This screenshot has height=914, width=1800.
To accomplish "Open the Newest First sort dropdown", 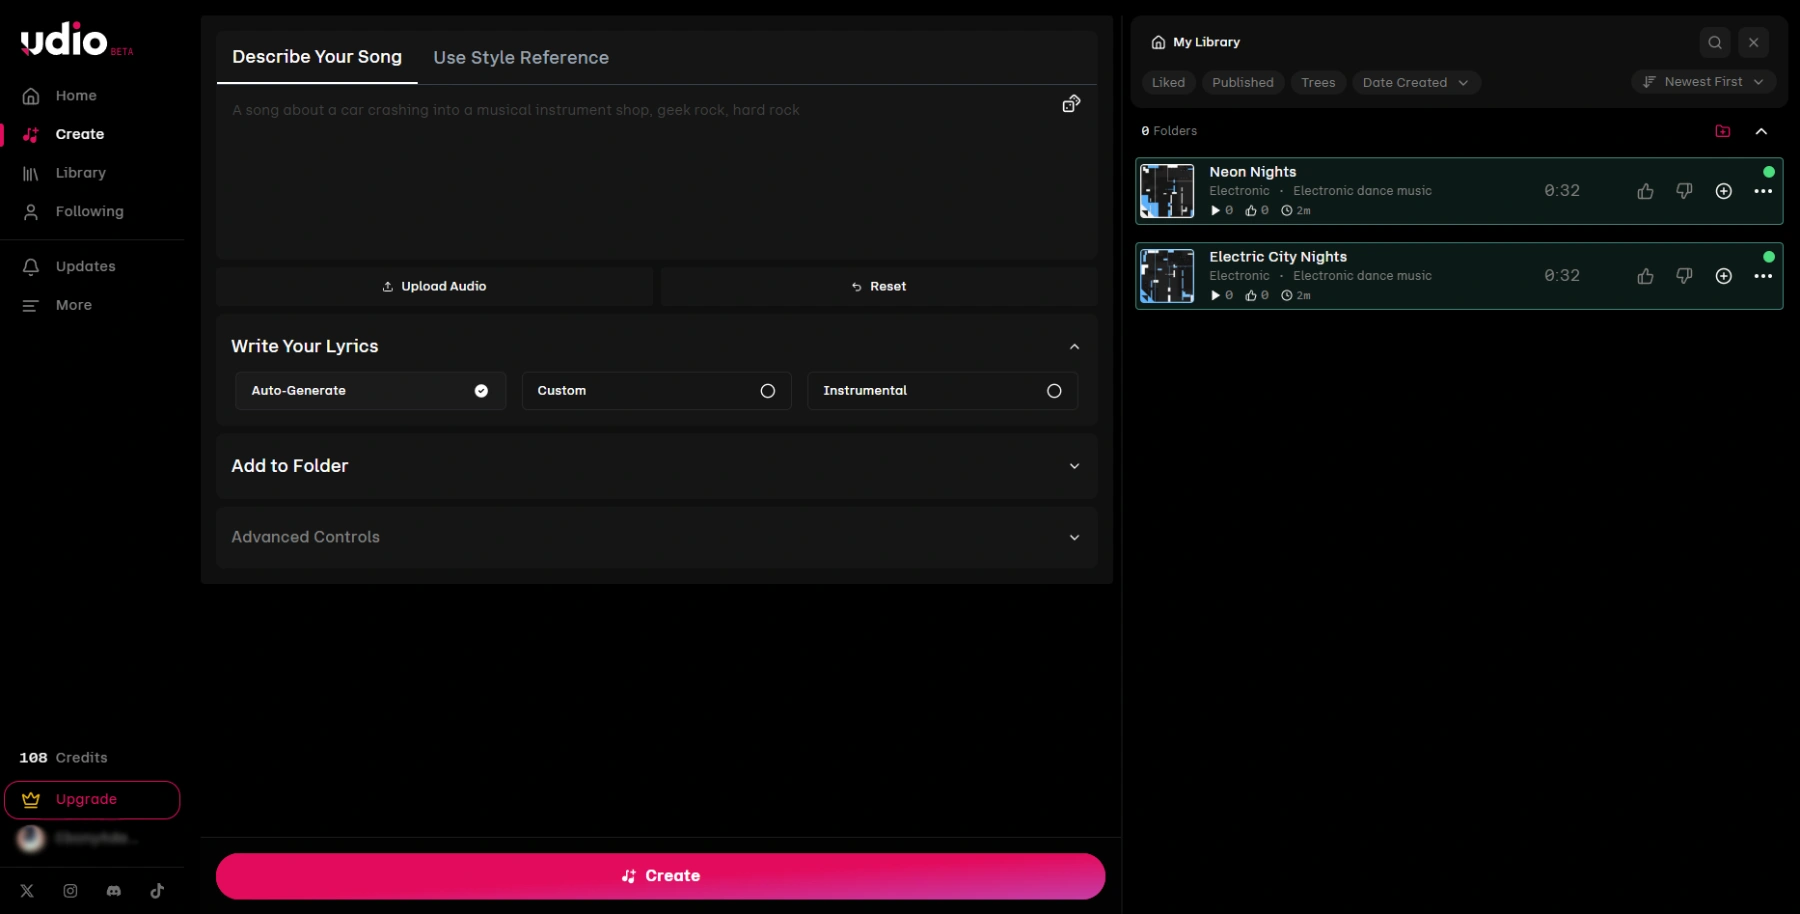I will (x=1703, y=82).
